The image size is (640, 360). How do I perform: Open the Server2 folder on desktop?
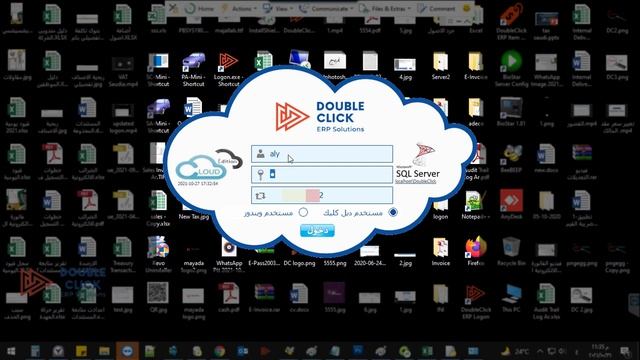click(x=441, y=65)
